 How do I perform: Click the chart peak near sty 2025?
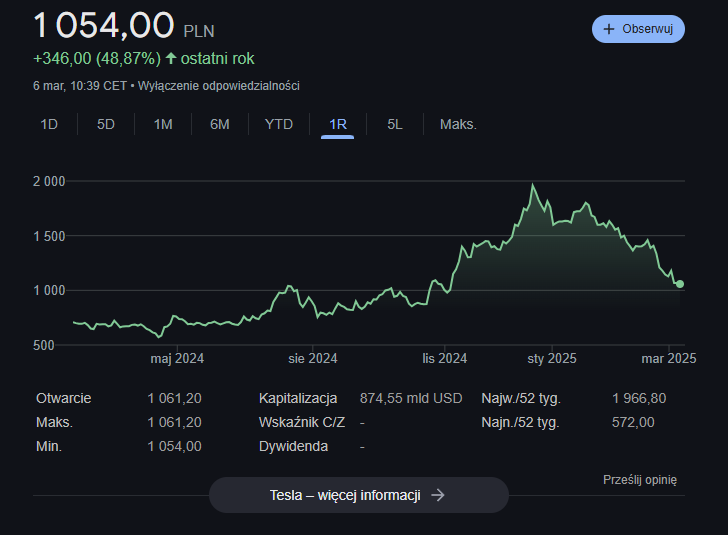[533, 185]
